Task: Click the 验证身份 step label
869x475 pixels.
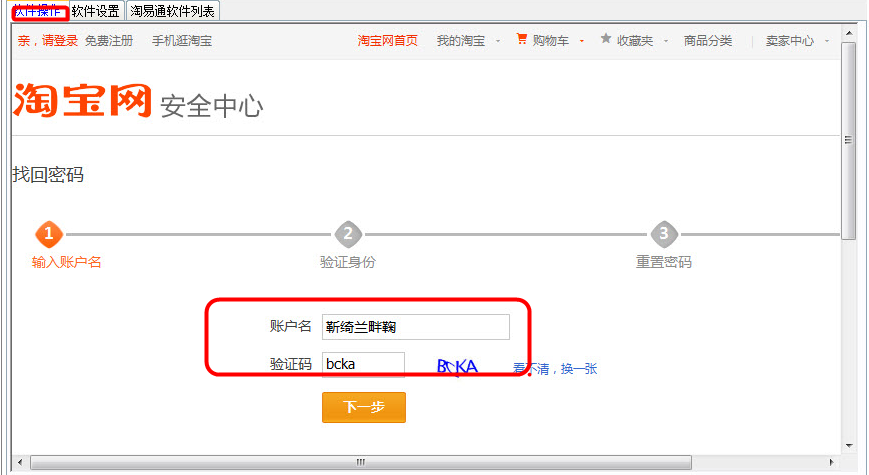Action: tap(348, 262)
